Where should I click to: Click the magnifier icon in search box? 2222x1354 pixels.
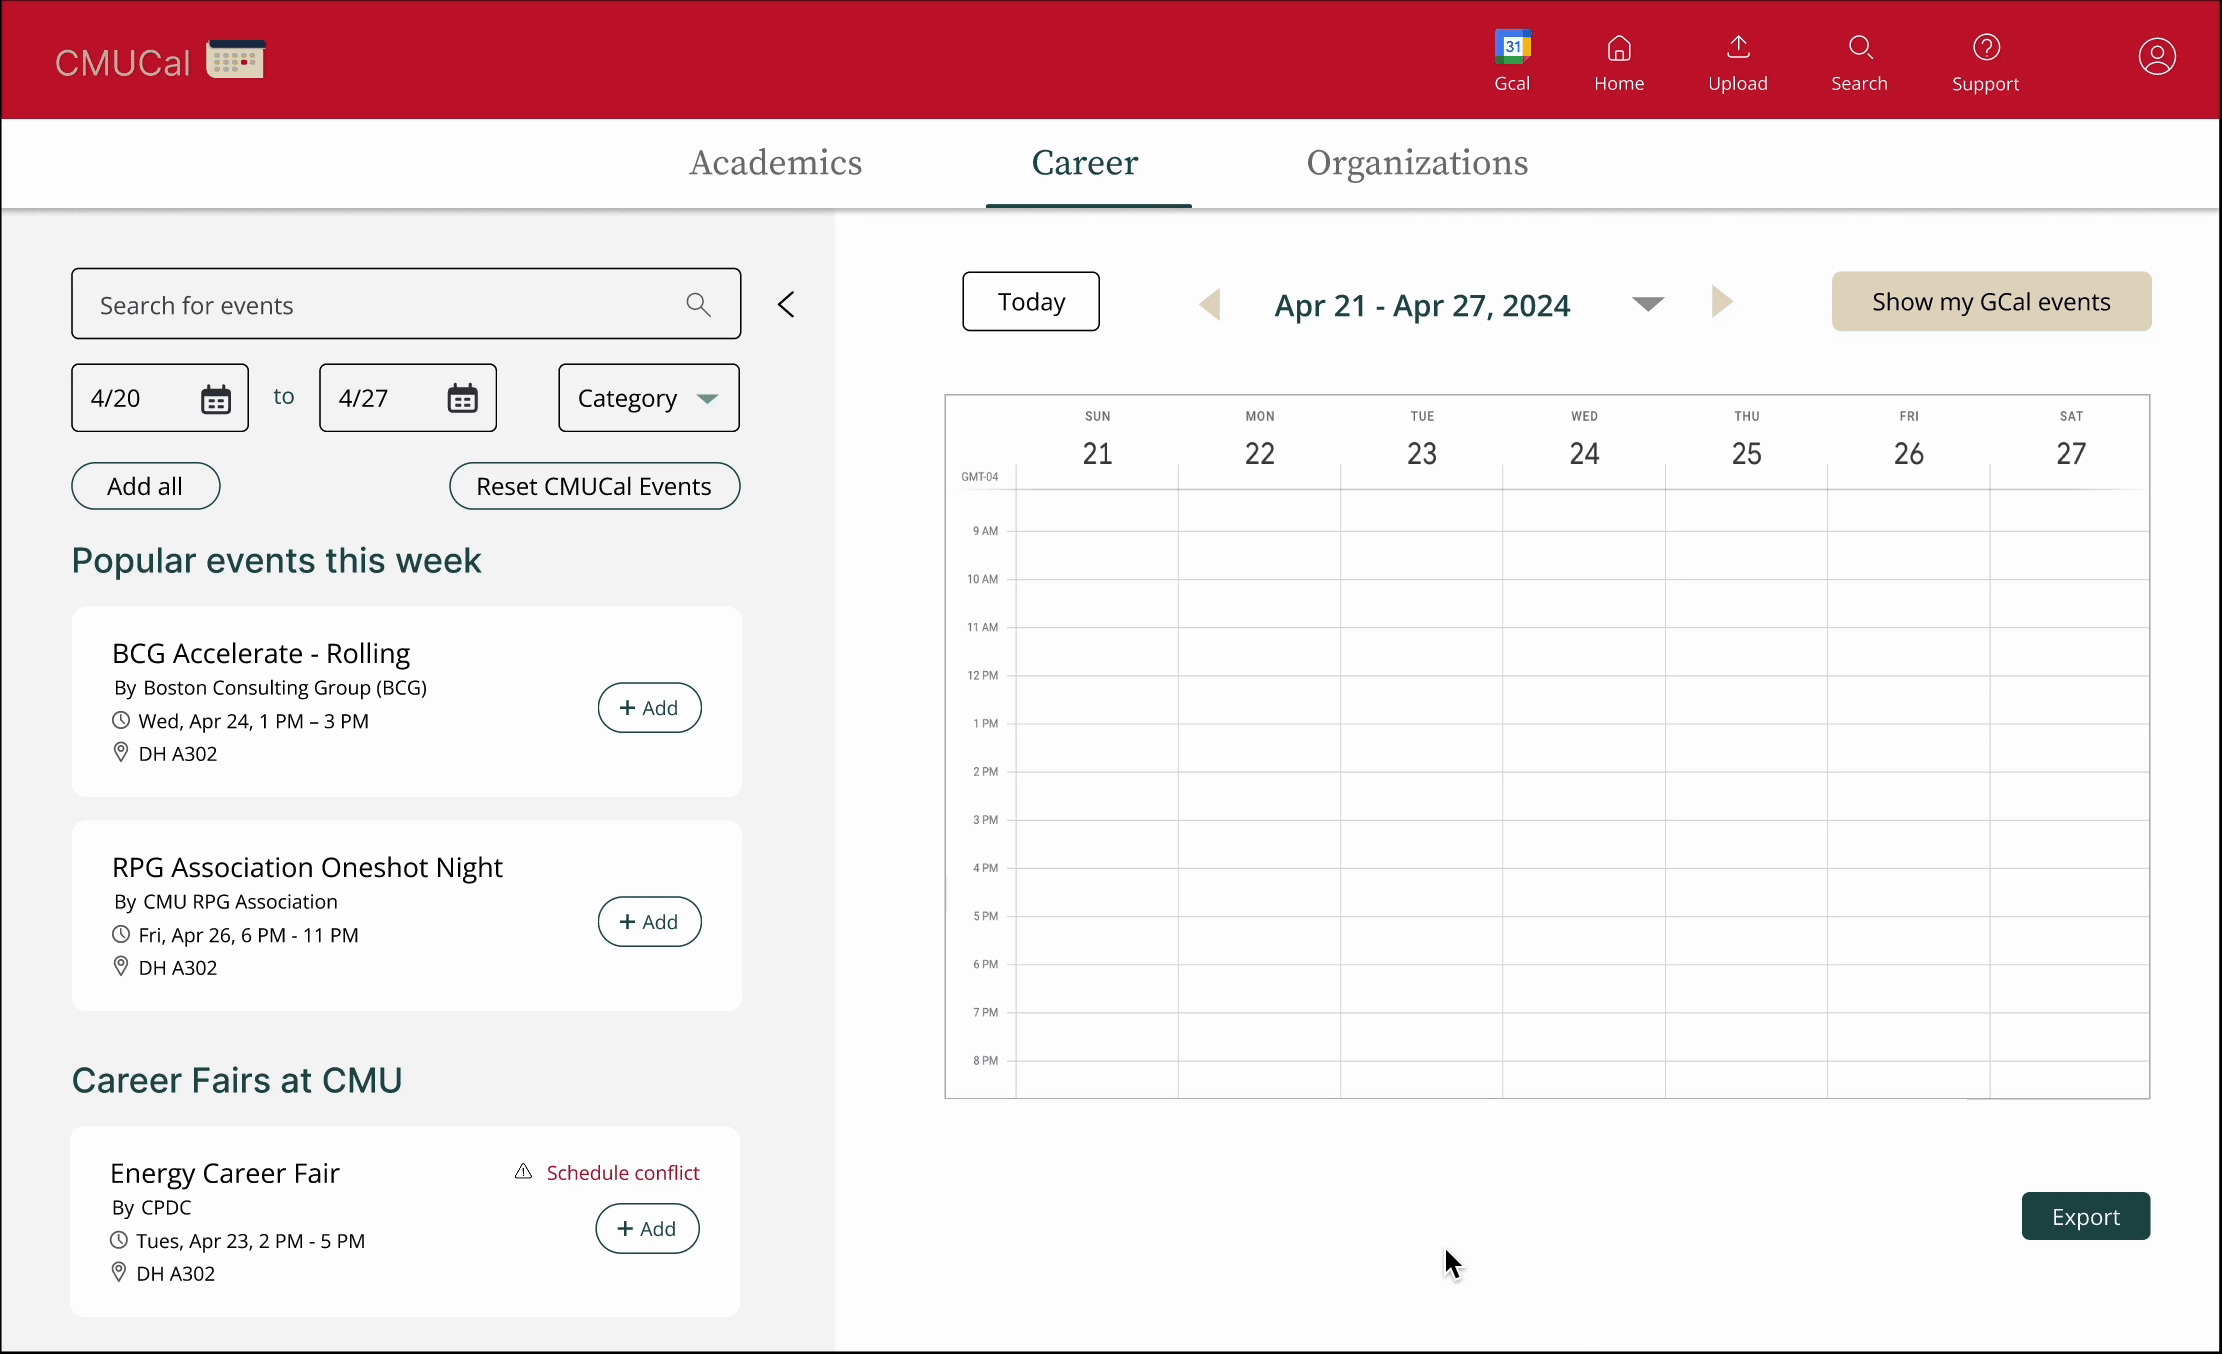698,304
